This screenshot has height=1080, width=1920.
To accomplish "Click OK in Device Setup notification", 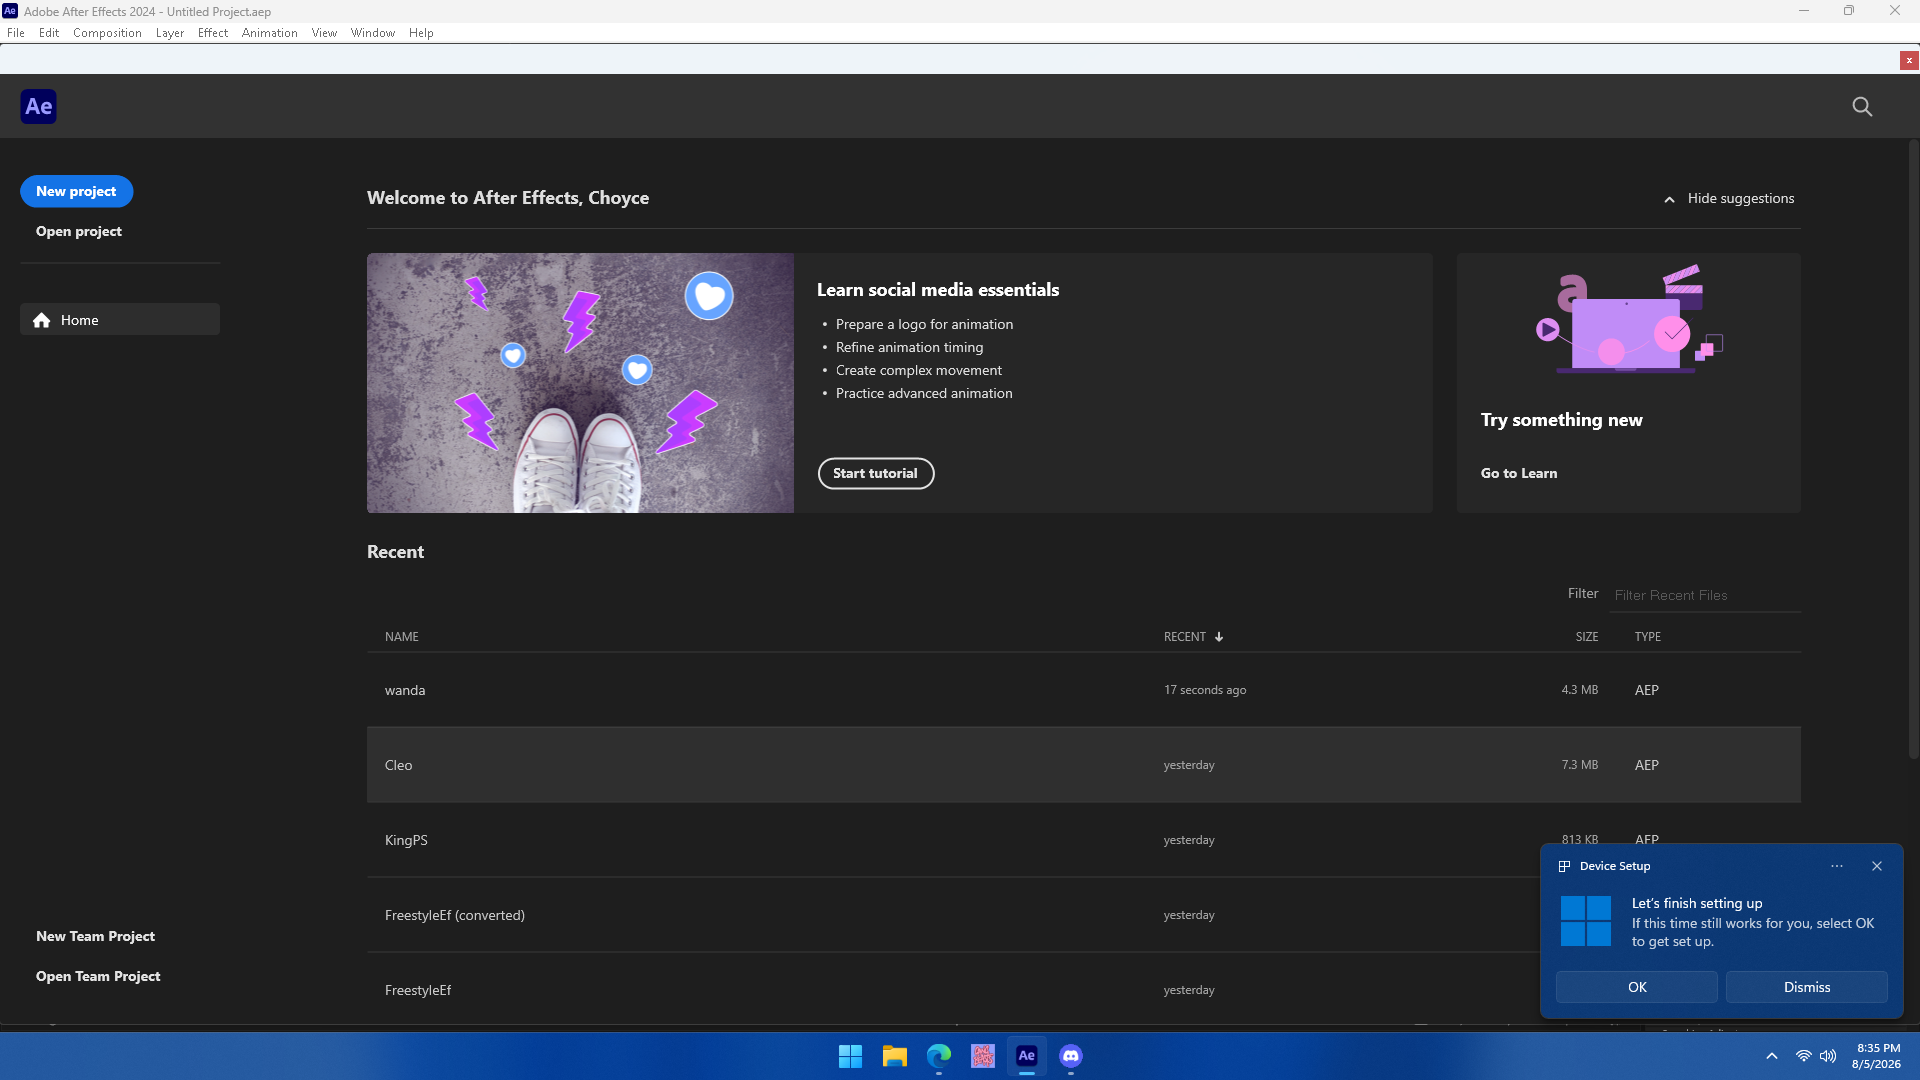I will tap(1637, 987).
